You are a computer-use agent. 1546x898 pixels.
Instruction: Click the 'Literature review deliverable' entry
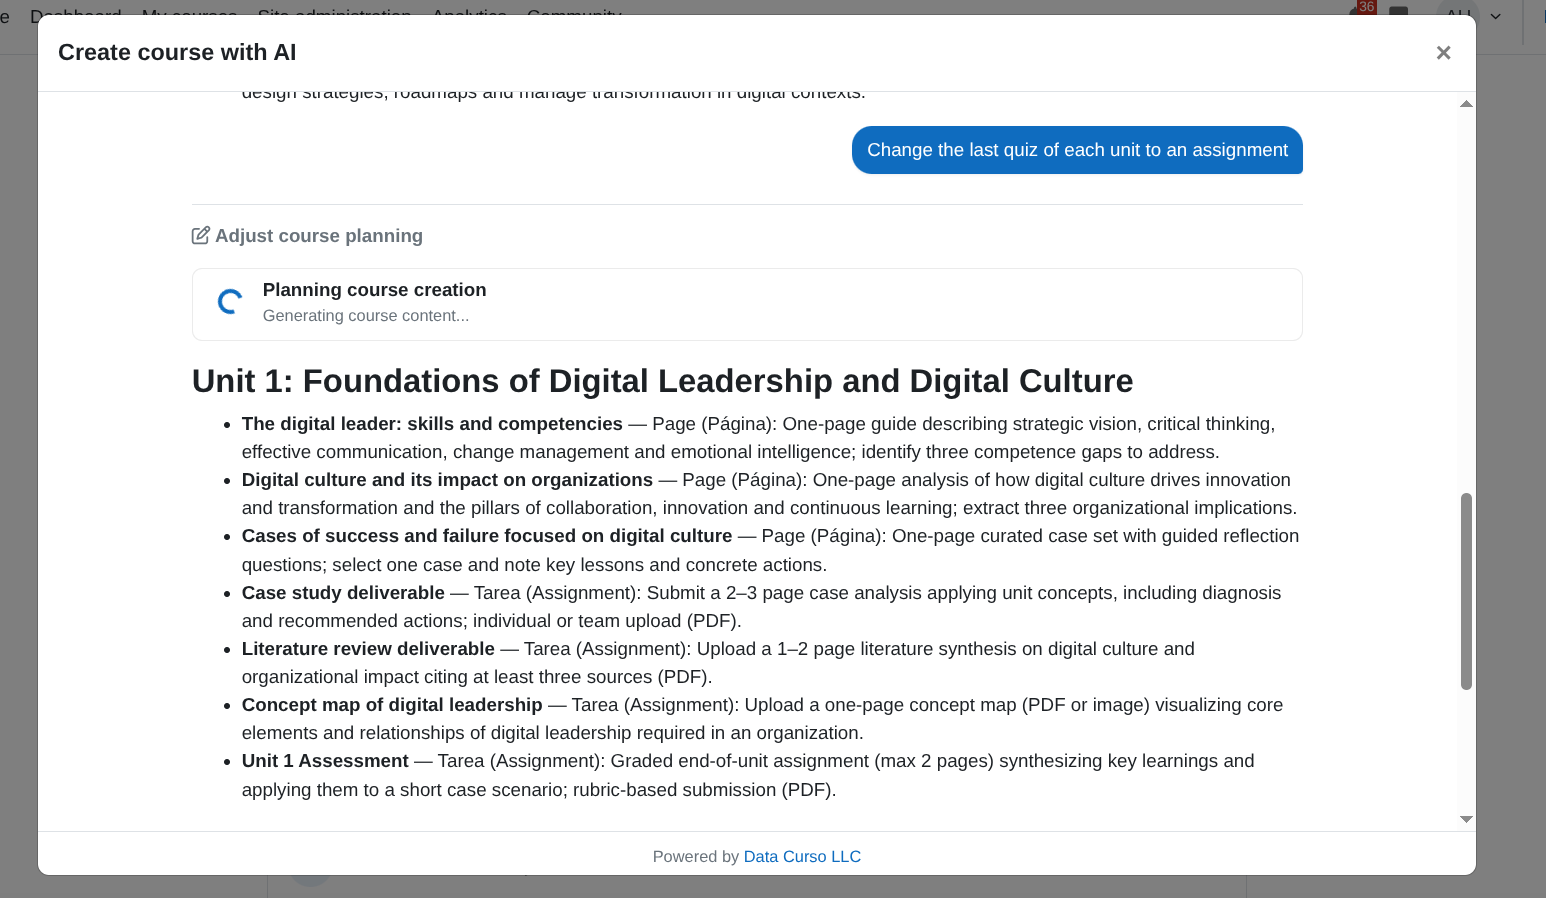[x=368, y=649]
